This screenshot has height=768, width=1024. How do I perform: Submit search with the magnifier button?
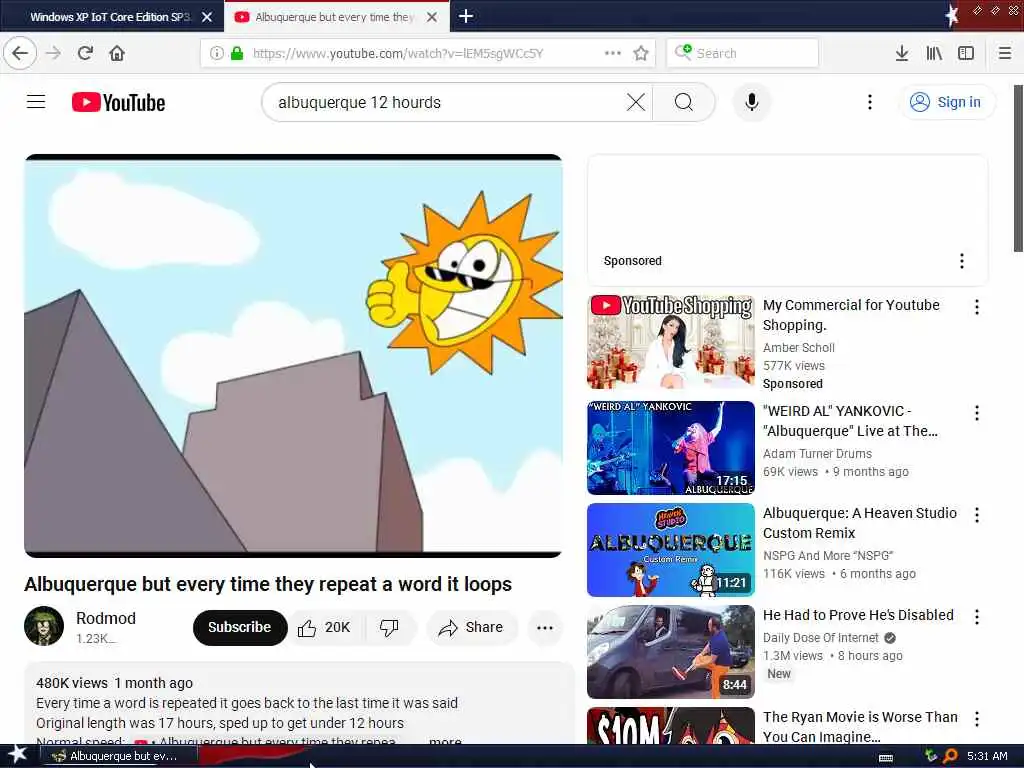tap(684, 102)
